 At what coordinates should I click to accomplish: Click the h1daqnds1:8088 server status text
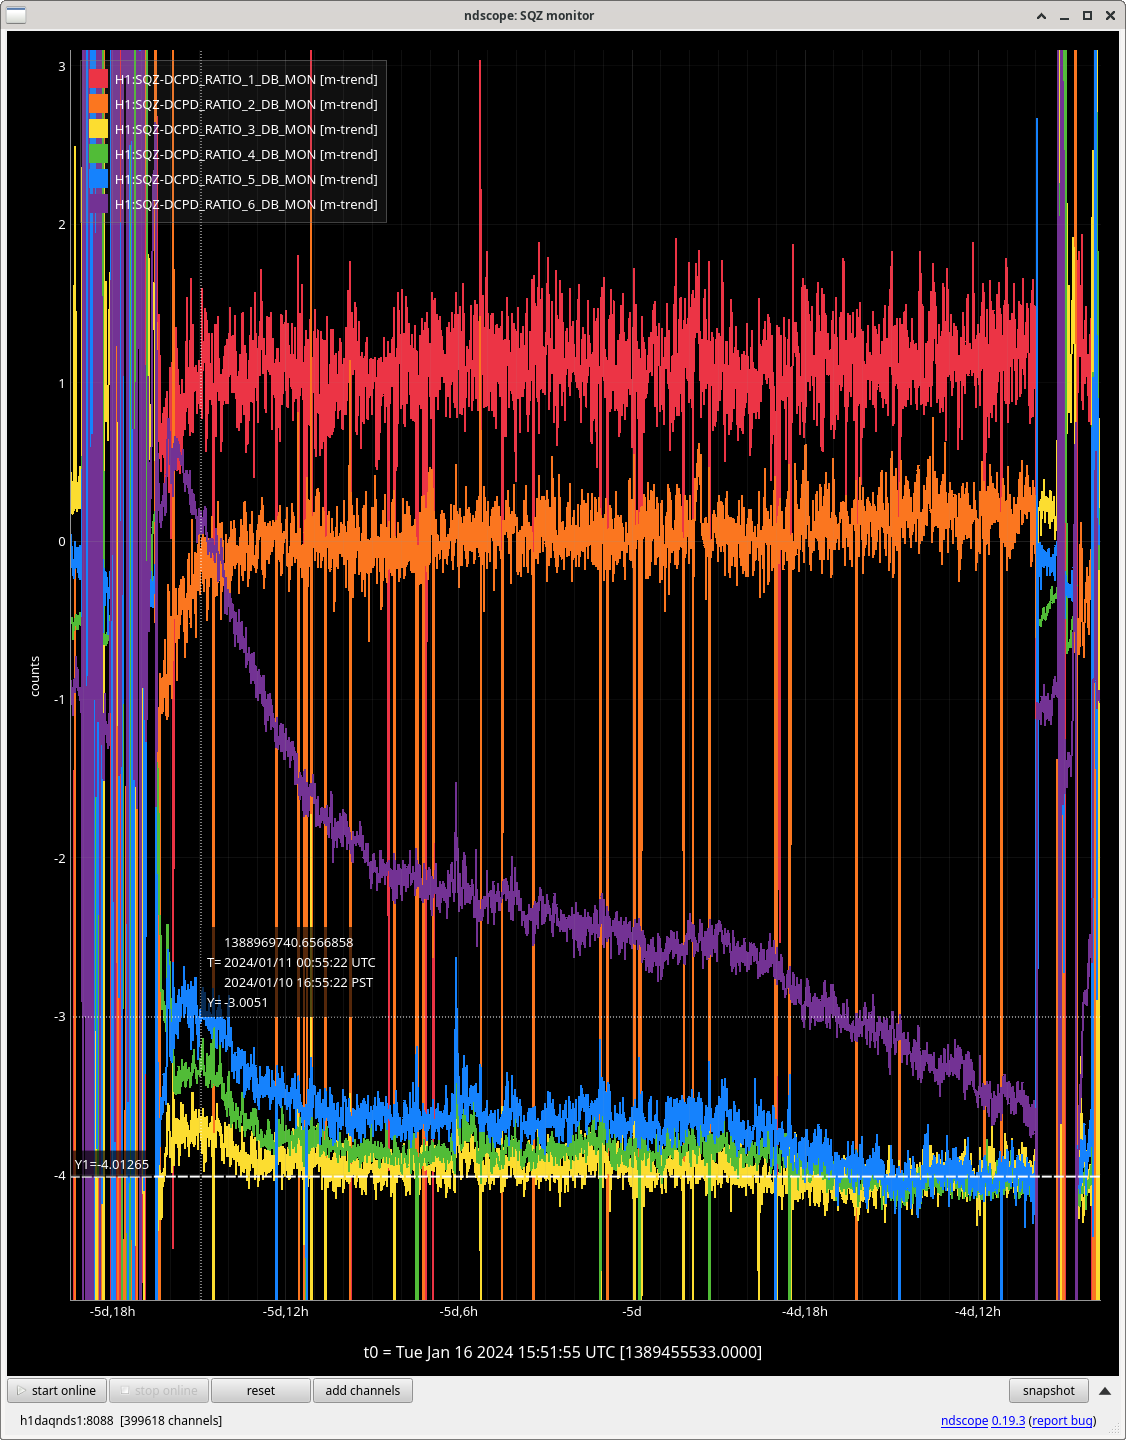pos(121,1420)
